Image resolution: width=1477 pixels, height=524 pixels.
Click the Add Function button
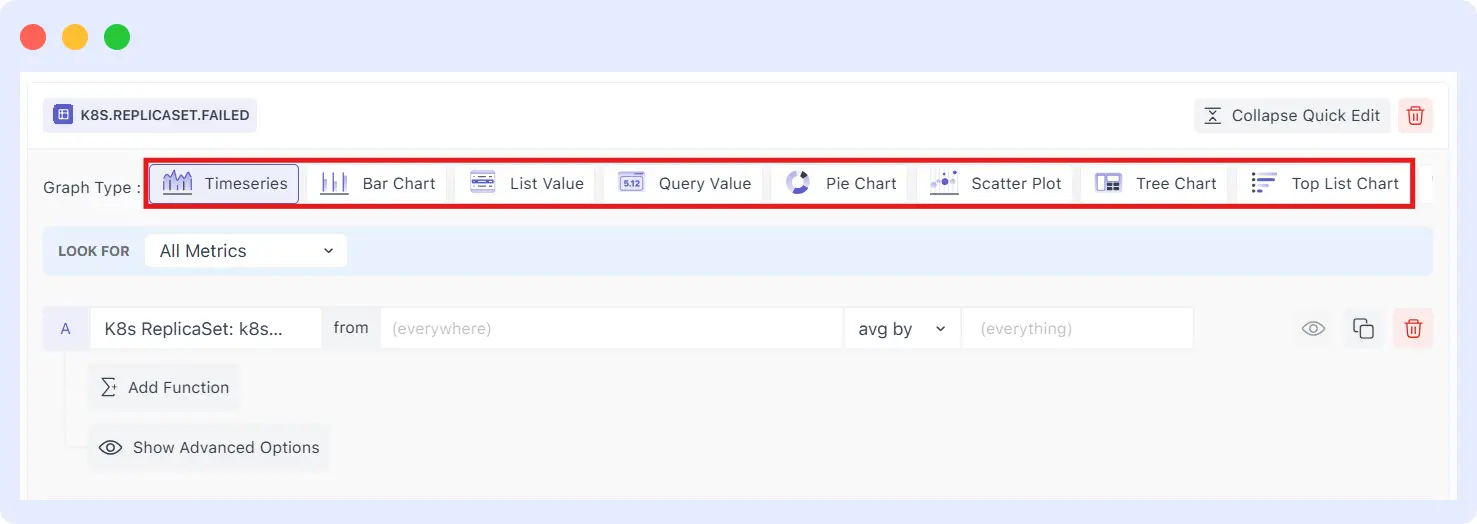tap(165, 388)
